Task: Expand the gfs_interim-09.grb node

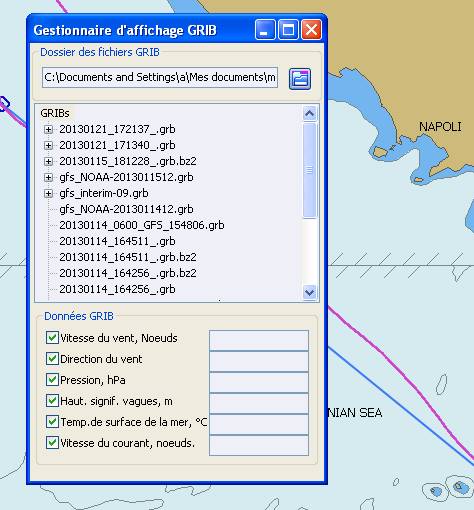Action: [x=49, y=193]
